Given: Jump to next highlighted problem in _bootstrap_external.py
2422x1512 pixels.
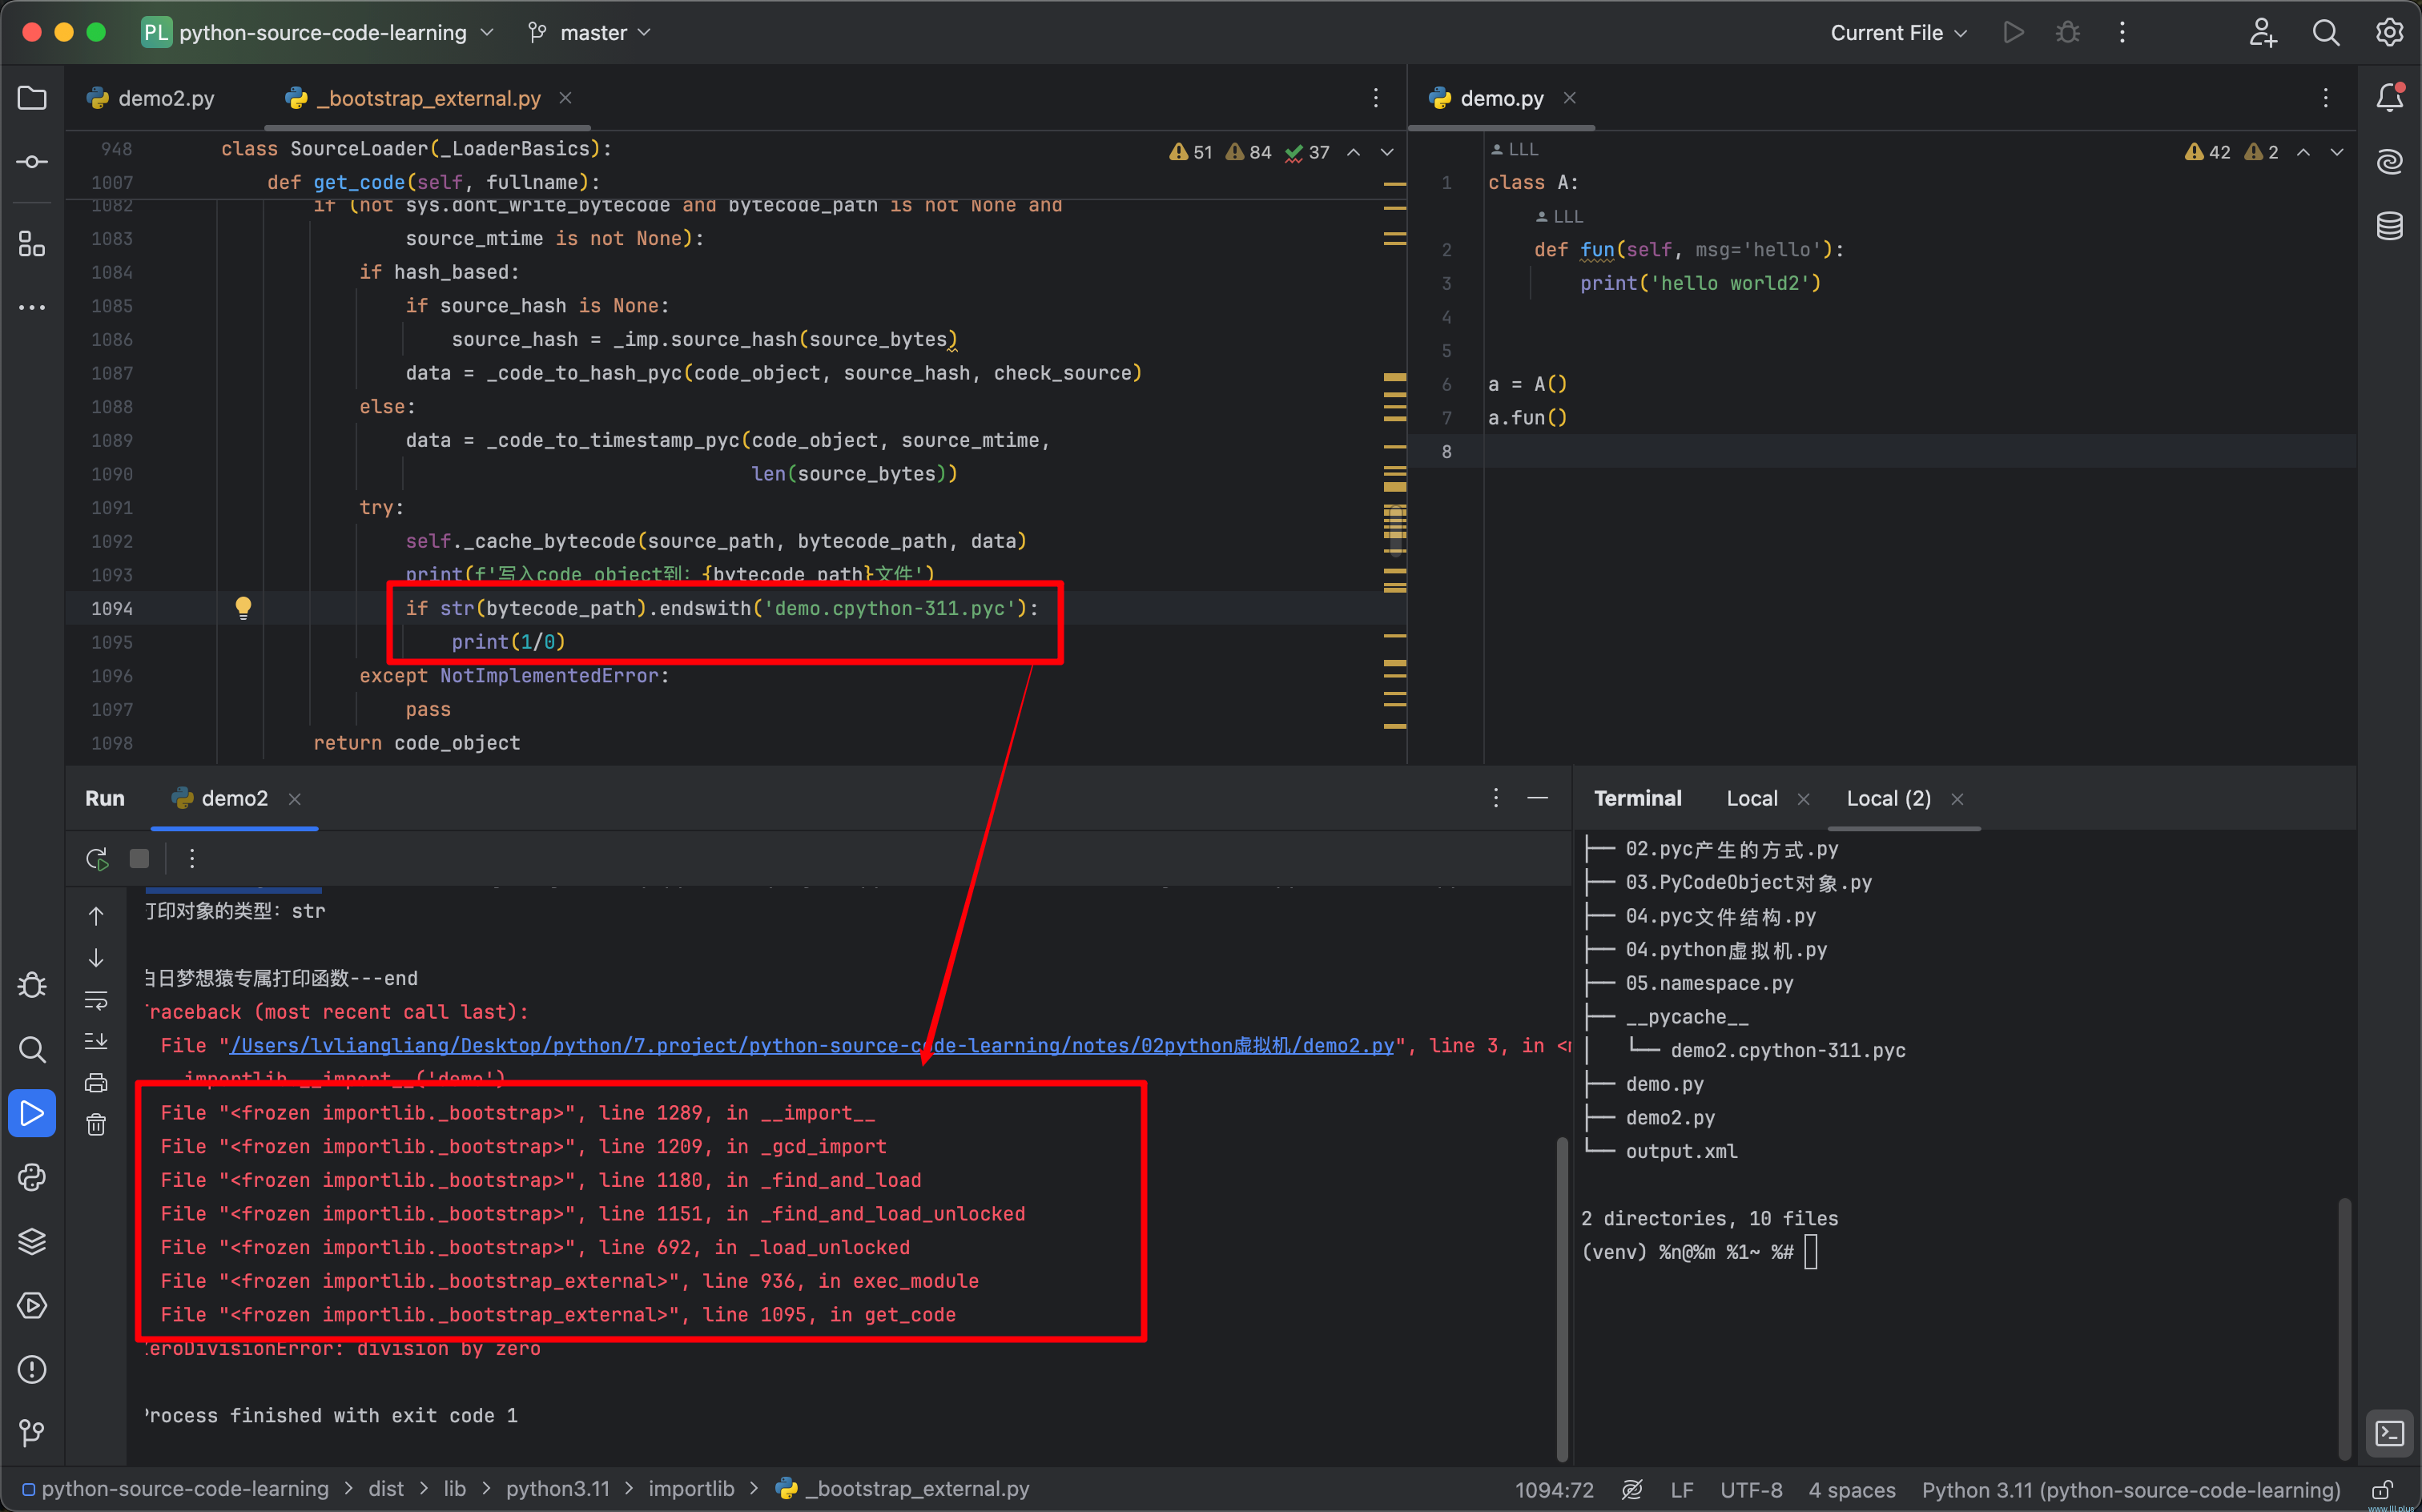Looking at the screenshot, I should tap(1387, 152).
